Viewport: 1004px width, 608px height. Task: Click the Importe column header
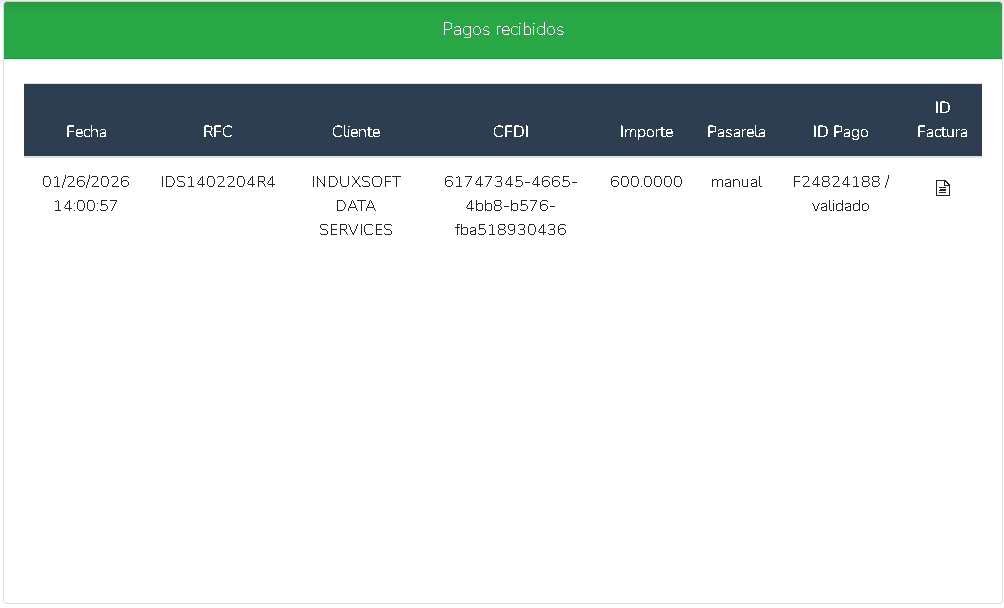[x=646, y=132]
